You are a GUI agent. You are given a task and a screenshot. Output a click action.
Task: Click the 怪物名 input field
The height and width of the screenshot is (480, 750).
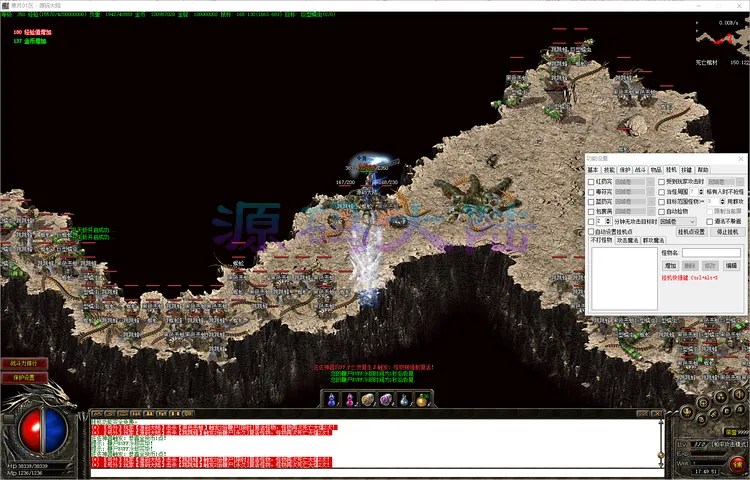(709, 253)
